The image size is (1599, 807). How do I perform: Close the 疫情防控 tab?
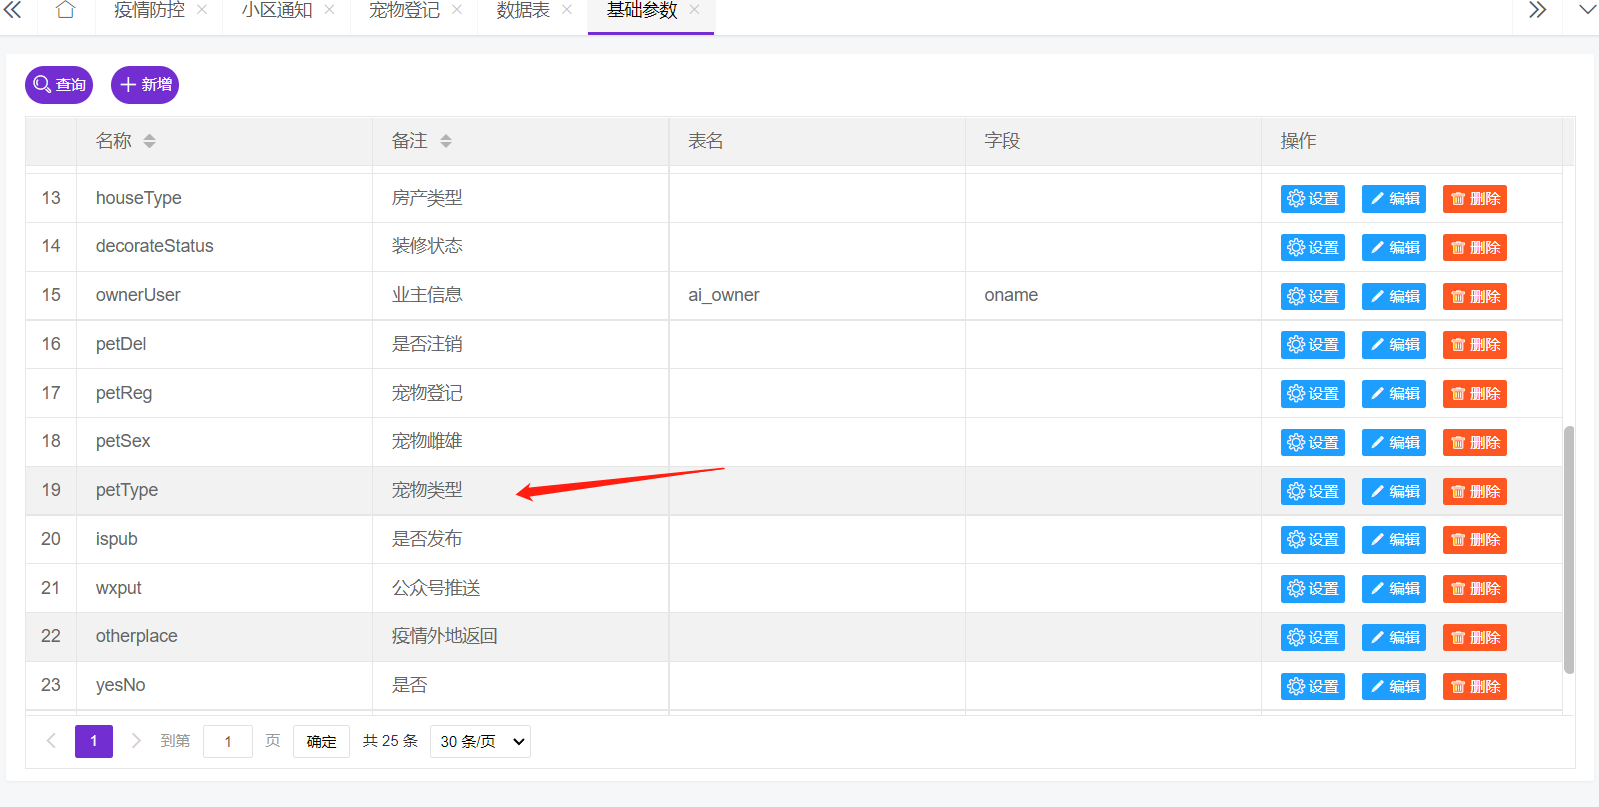tap(202, 10)
